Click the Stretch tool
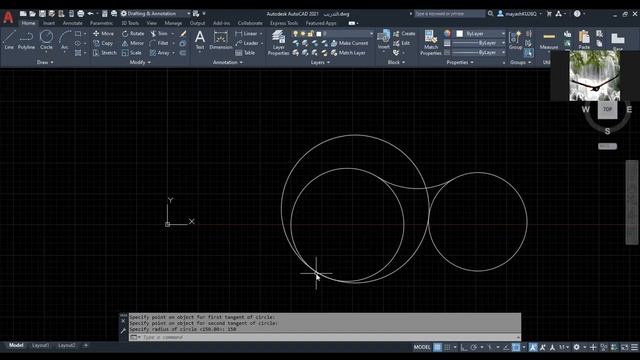640x360 pixels. click(104, 53)
